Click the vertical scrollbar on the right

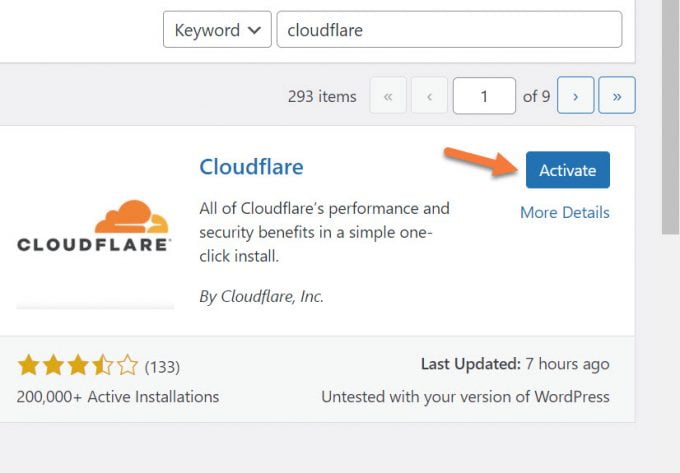670,120
